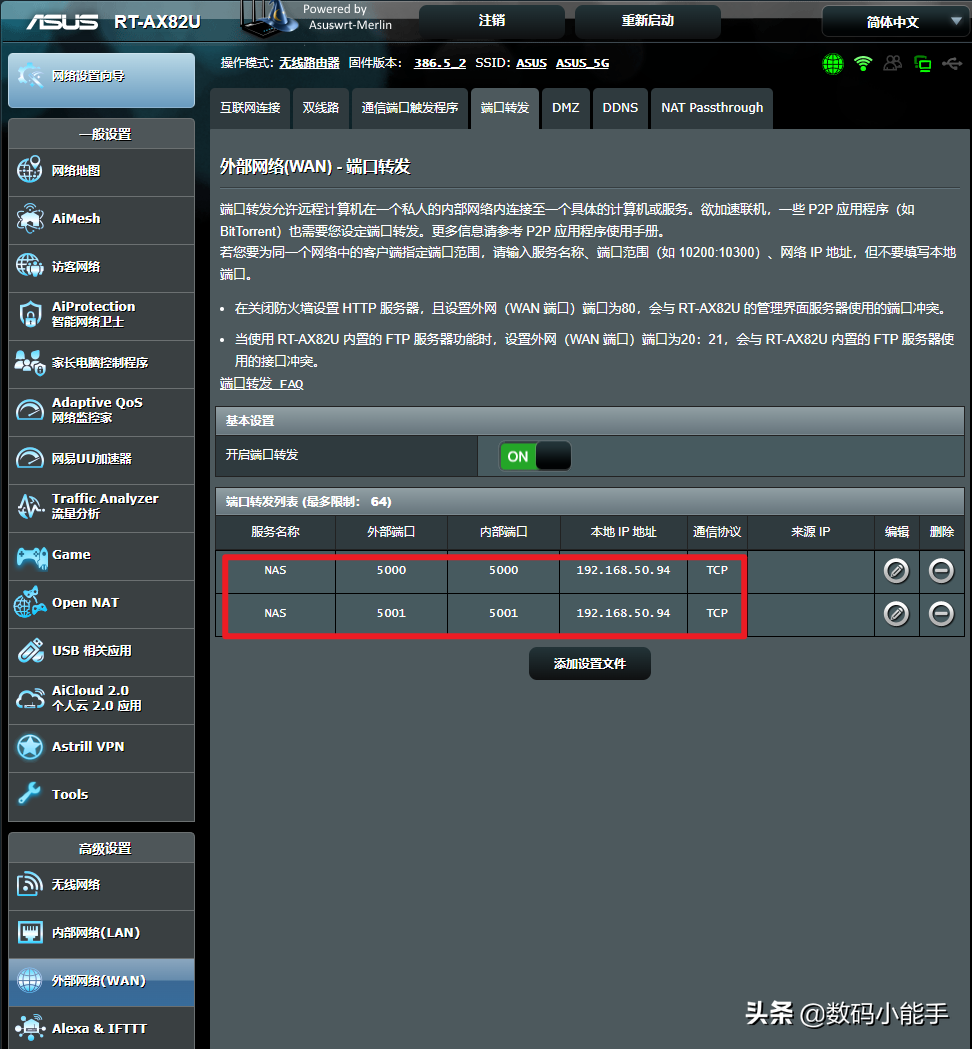Open Open NAT sidebar item
Image resolution: width=972 pixels, height=1049 pixels.
click(x=102, y=603)
